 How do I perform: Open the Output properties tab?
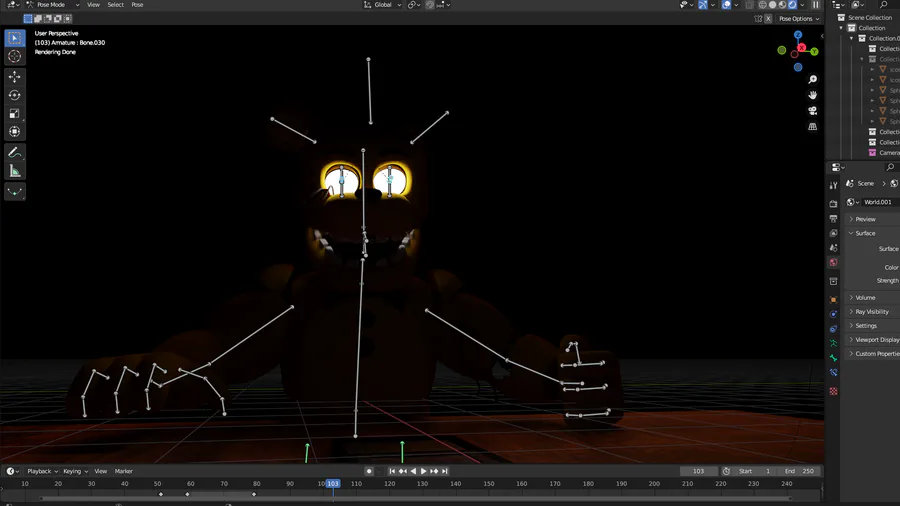[833, 219]
